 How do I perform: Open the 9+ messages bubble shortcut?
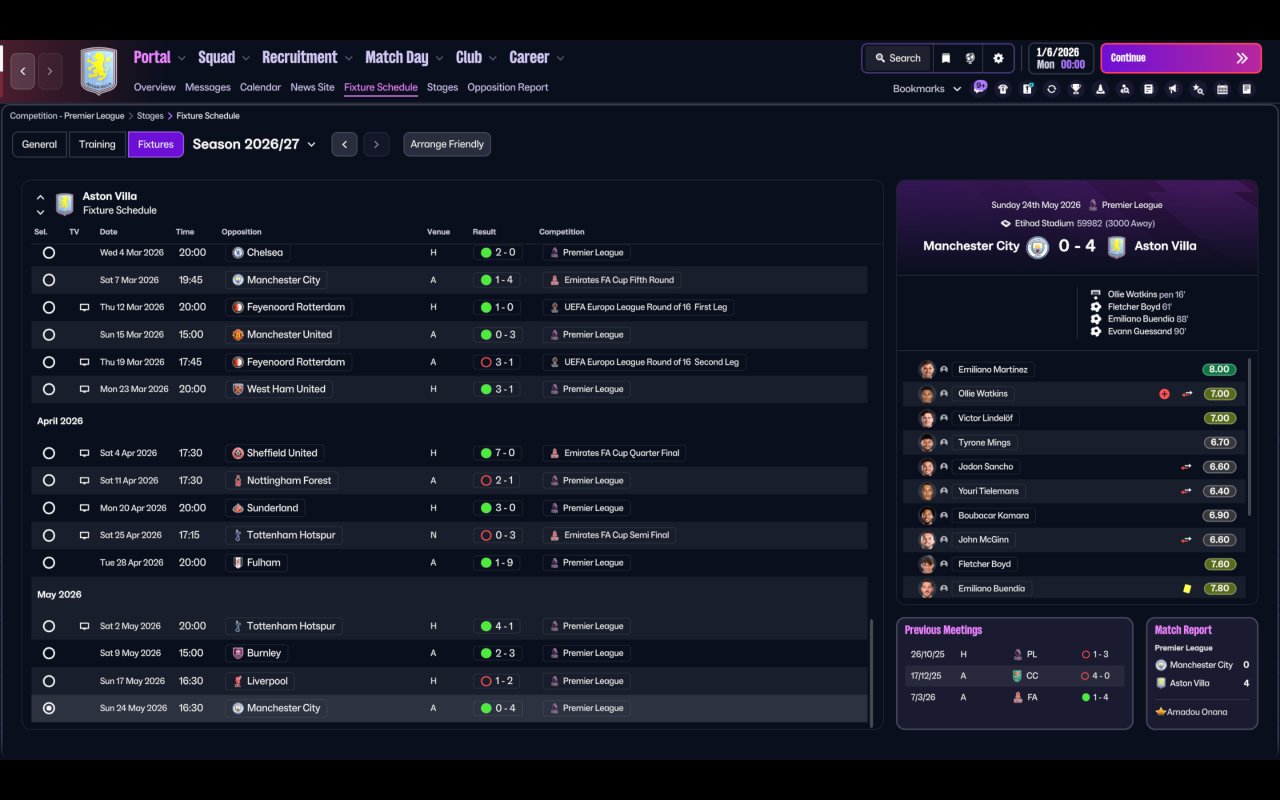[980, 87]
